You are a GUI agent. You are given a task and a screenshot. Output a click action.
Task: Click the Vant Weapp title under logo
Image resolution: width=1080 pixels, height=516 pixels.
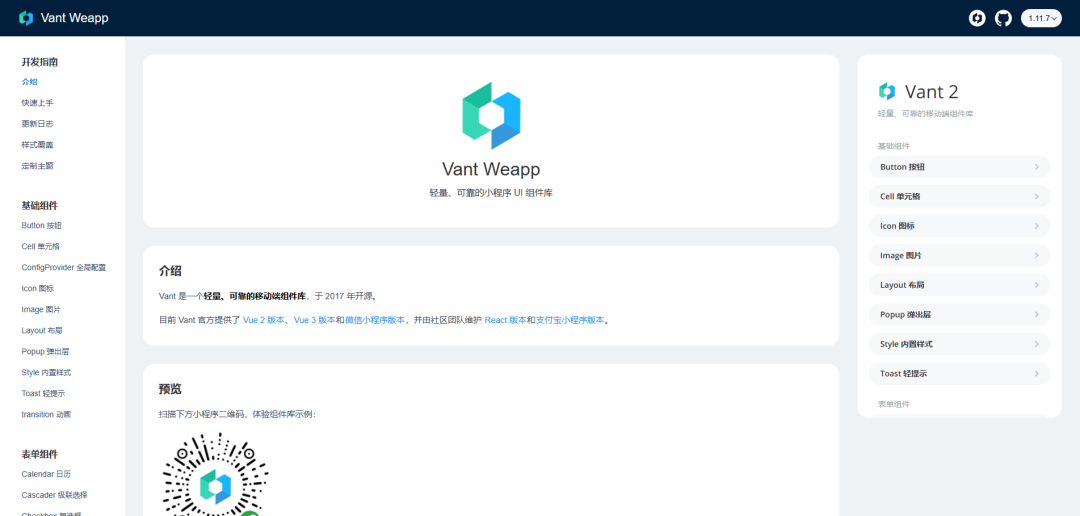click(x=491, y=169)
